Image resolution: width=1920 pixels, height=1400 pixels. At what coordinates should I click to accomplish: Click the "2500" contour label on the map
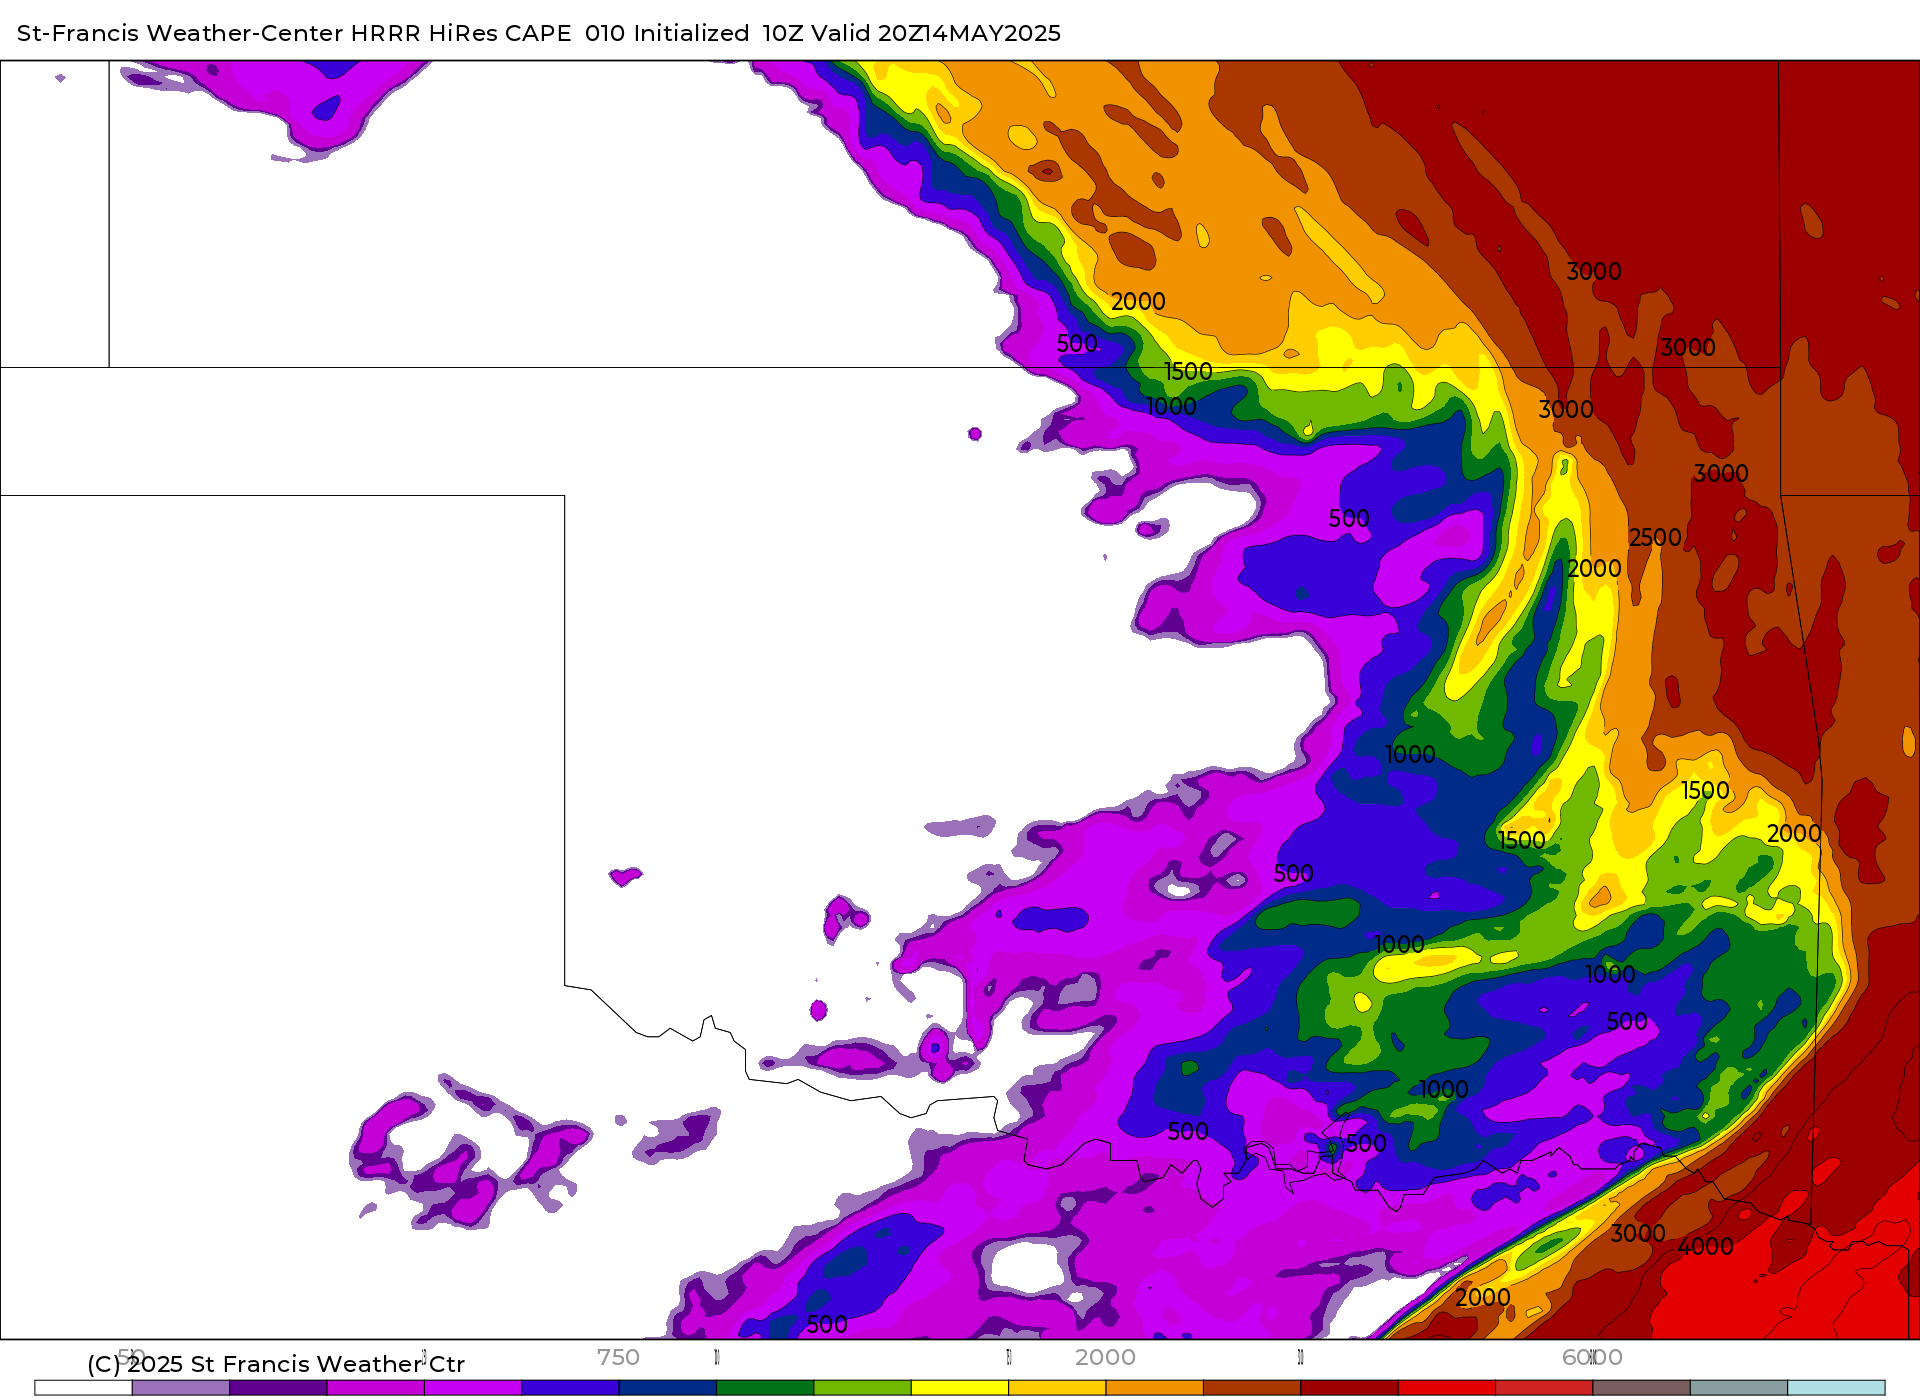click(1655, 537)
